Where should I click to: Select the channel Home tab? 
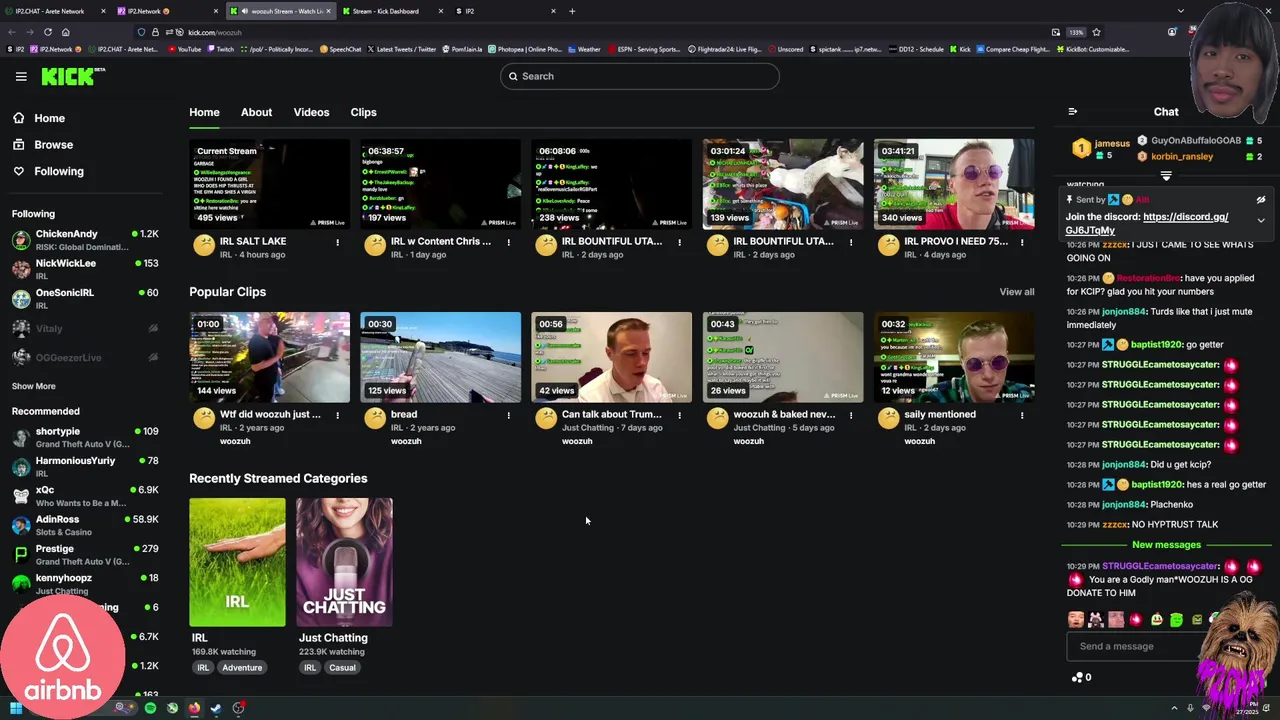click(204, 112)
